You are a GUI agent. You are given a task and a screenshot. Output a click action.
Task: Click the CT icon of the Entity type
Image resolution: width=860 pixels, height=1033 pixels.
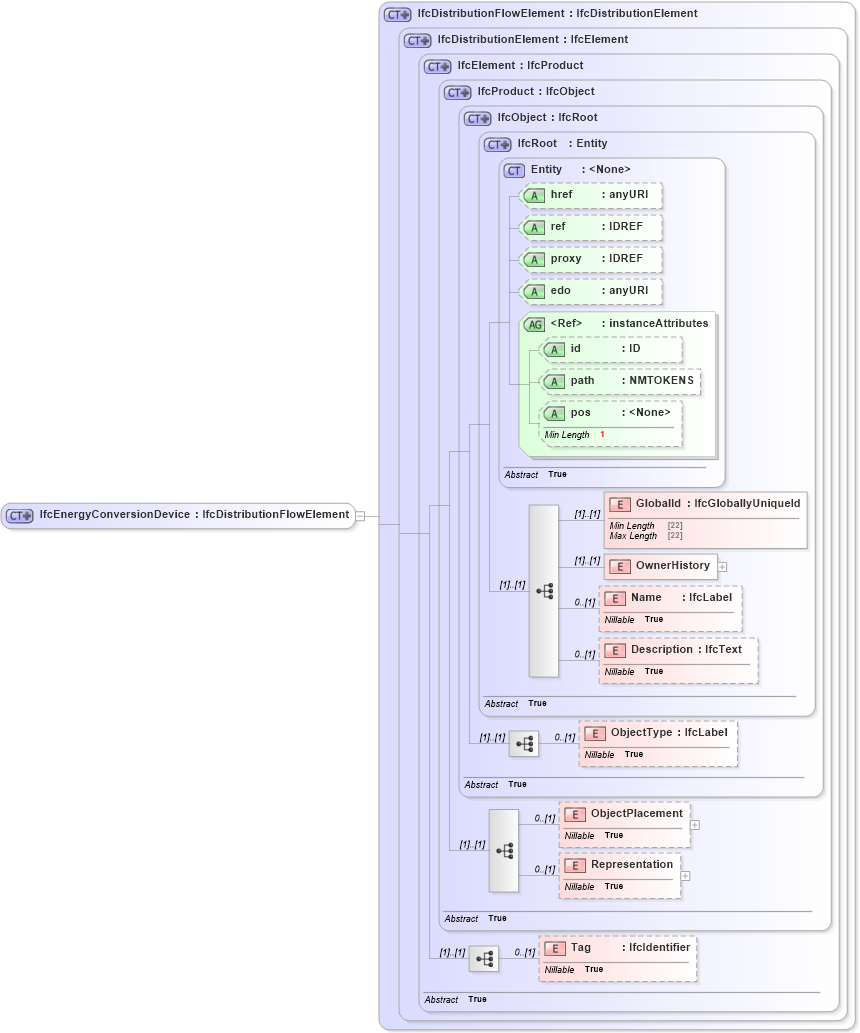coord(514,170)
